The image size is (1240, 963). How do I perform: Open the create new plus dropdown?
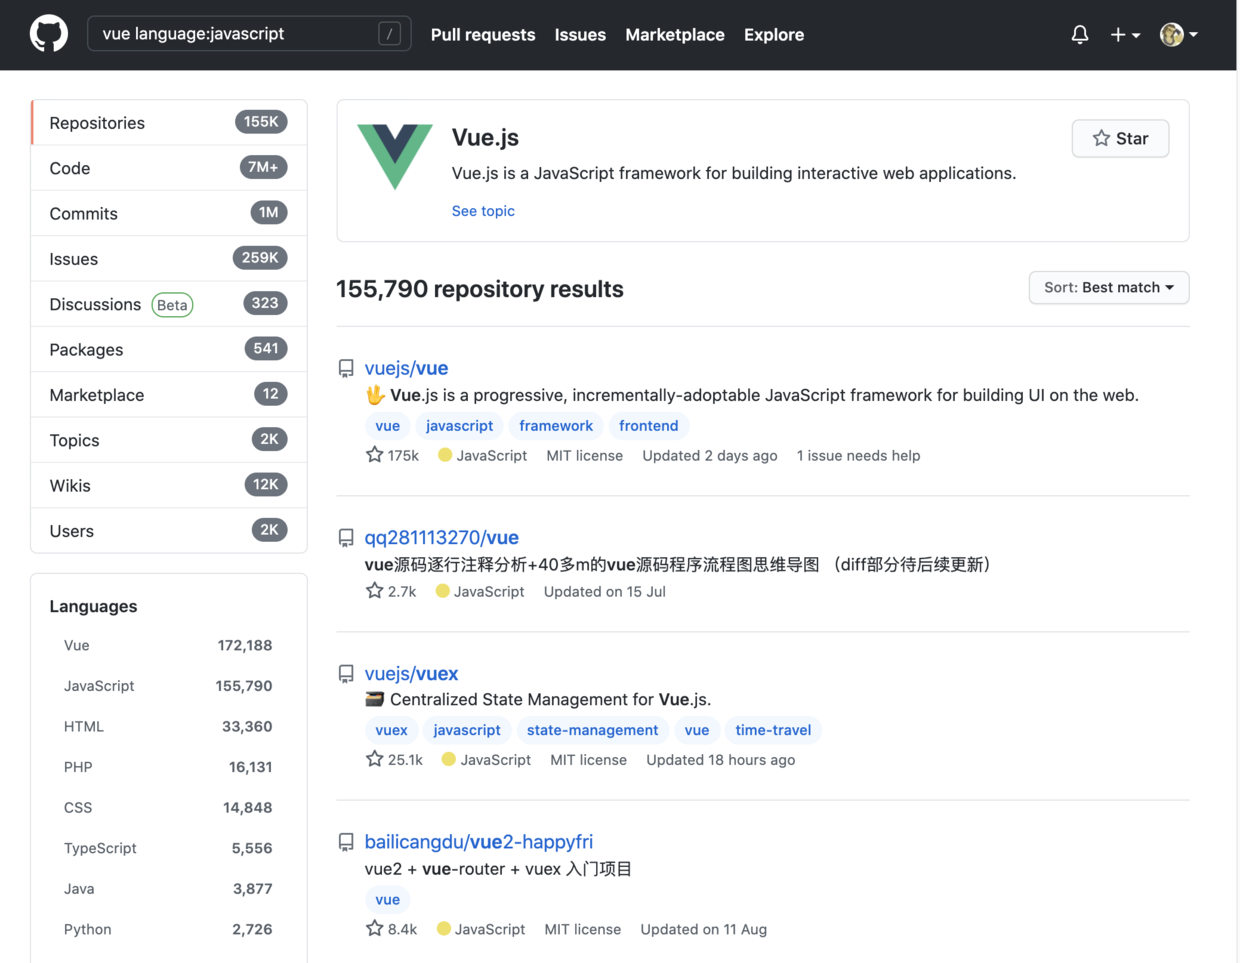pos(1125,34)
